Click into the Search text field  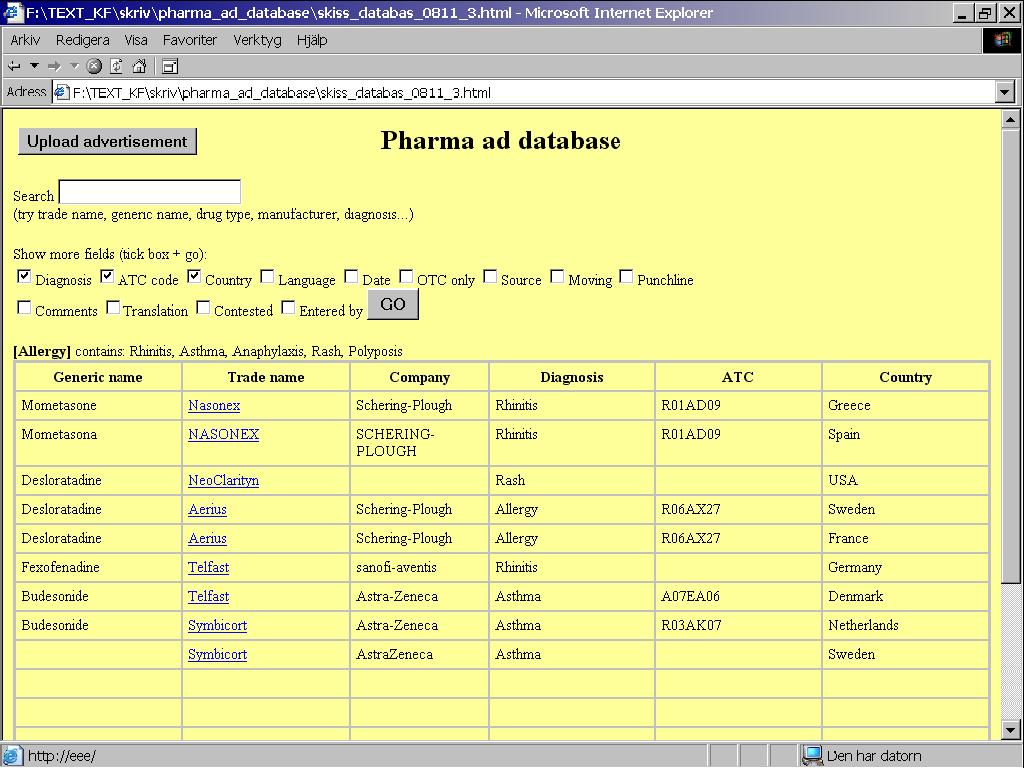click(x=150, y=192)
